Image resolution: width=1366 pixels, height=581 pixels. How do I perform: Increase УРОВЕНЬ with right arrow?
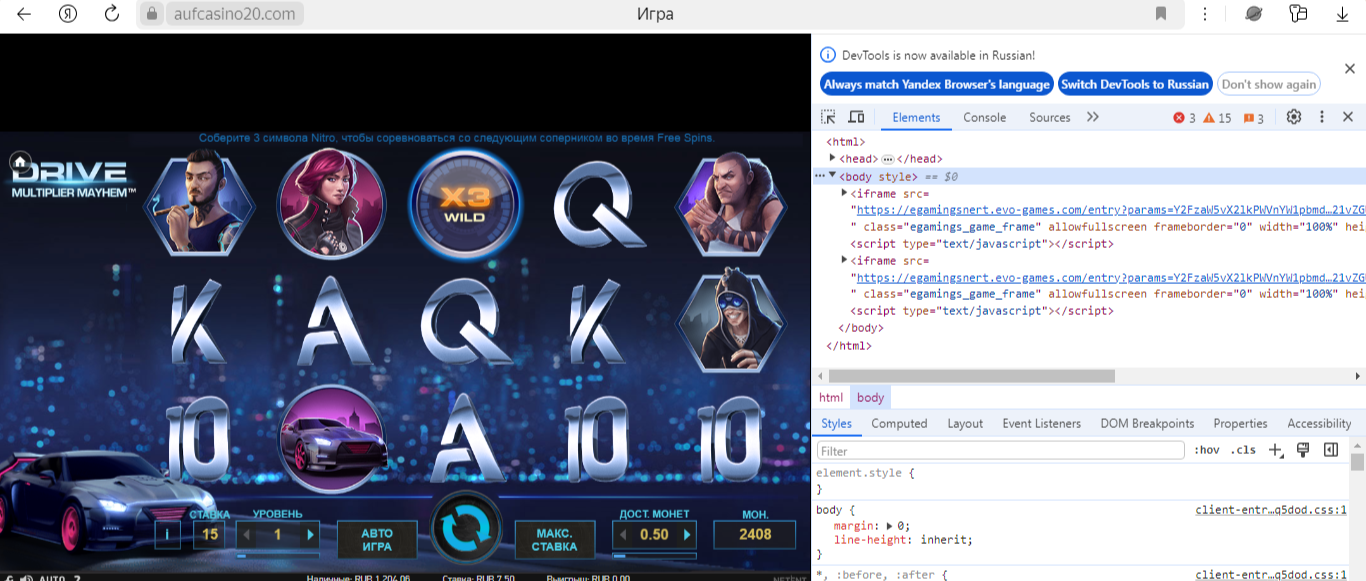pyautogui.click(x=310, y=535)
